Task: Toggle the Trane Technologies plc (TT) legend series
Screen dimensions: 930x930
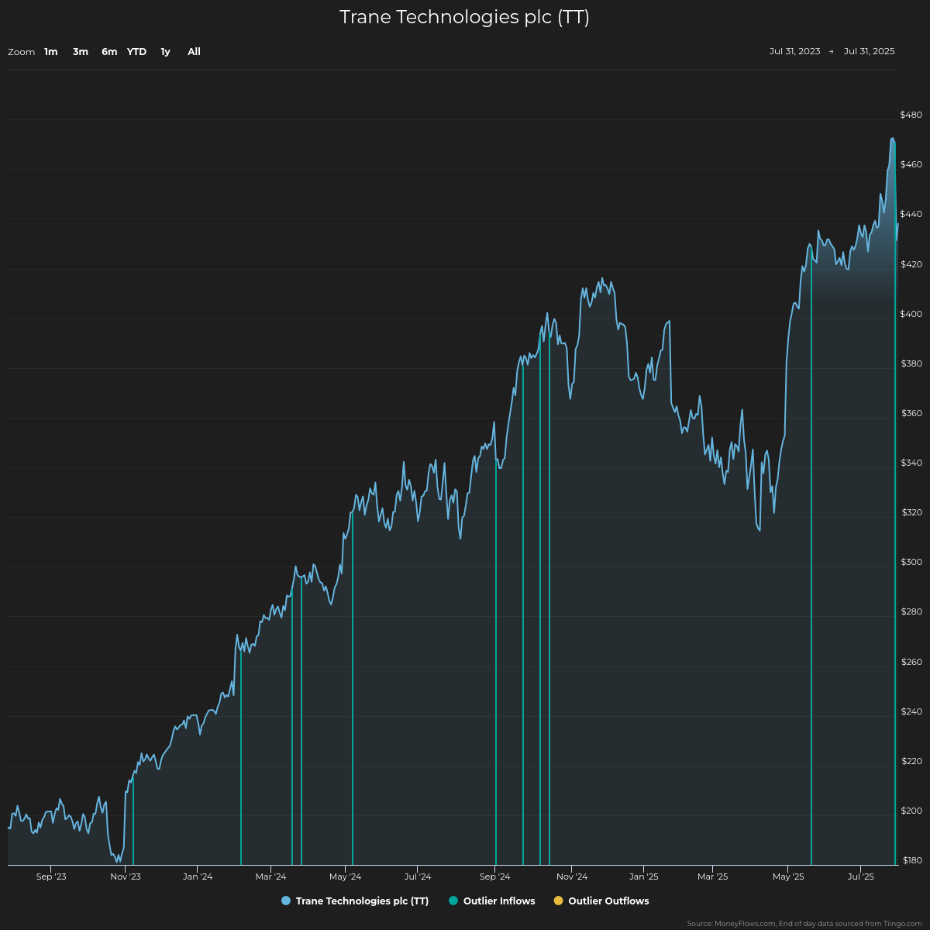Action: pos(355,901)
